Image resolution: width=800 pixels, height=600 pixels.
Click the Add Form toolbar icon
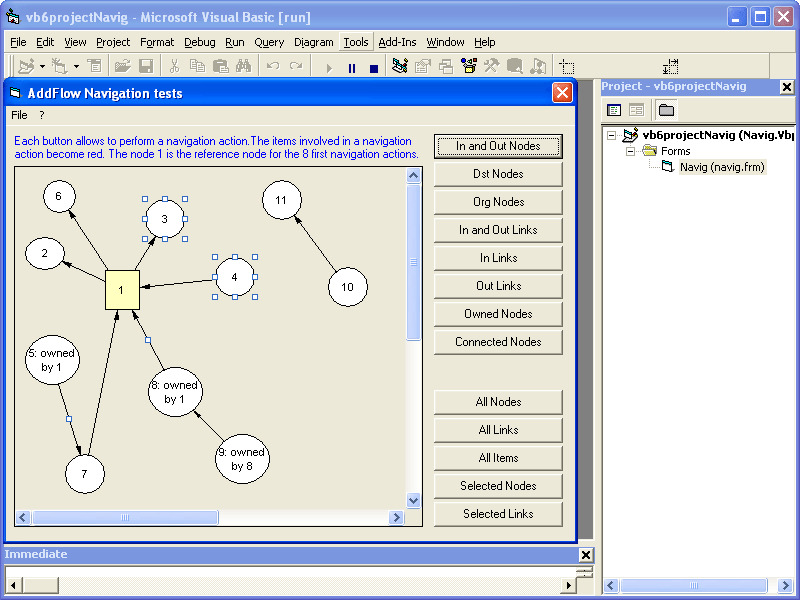pyautogui.click(x=60, y=66)
